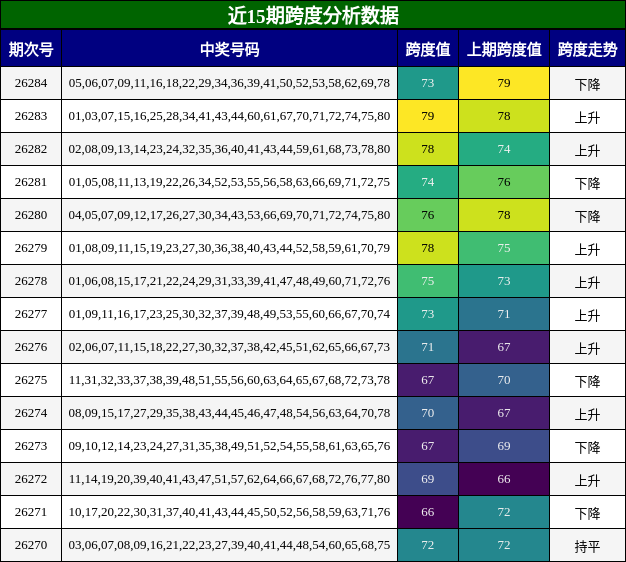Click issue number 26273
This screenshot has height=562, width=626.
31,446
